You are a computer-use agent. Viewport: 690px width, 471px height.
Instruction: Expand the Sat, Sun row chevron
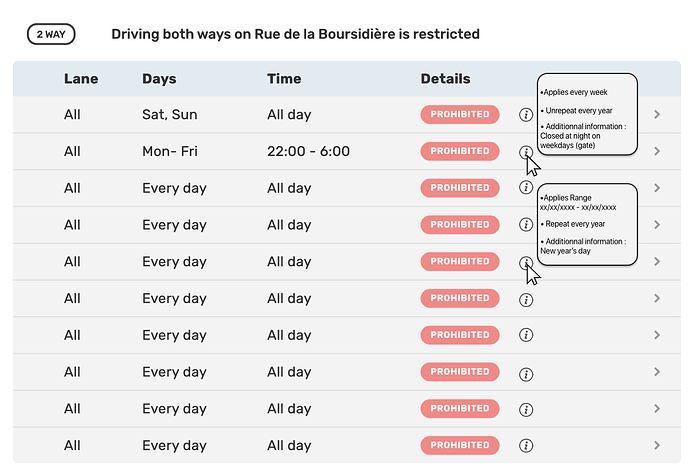pos(657,114)
